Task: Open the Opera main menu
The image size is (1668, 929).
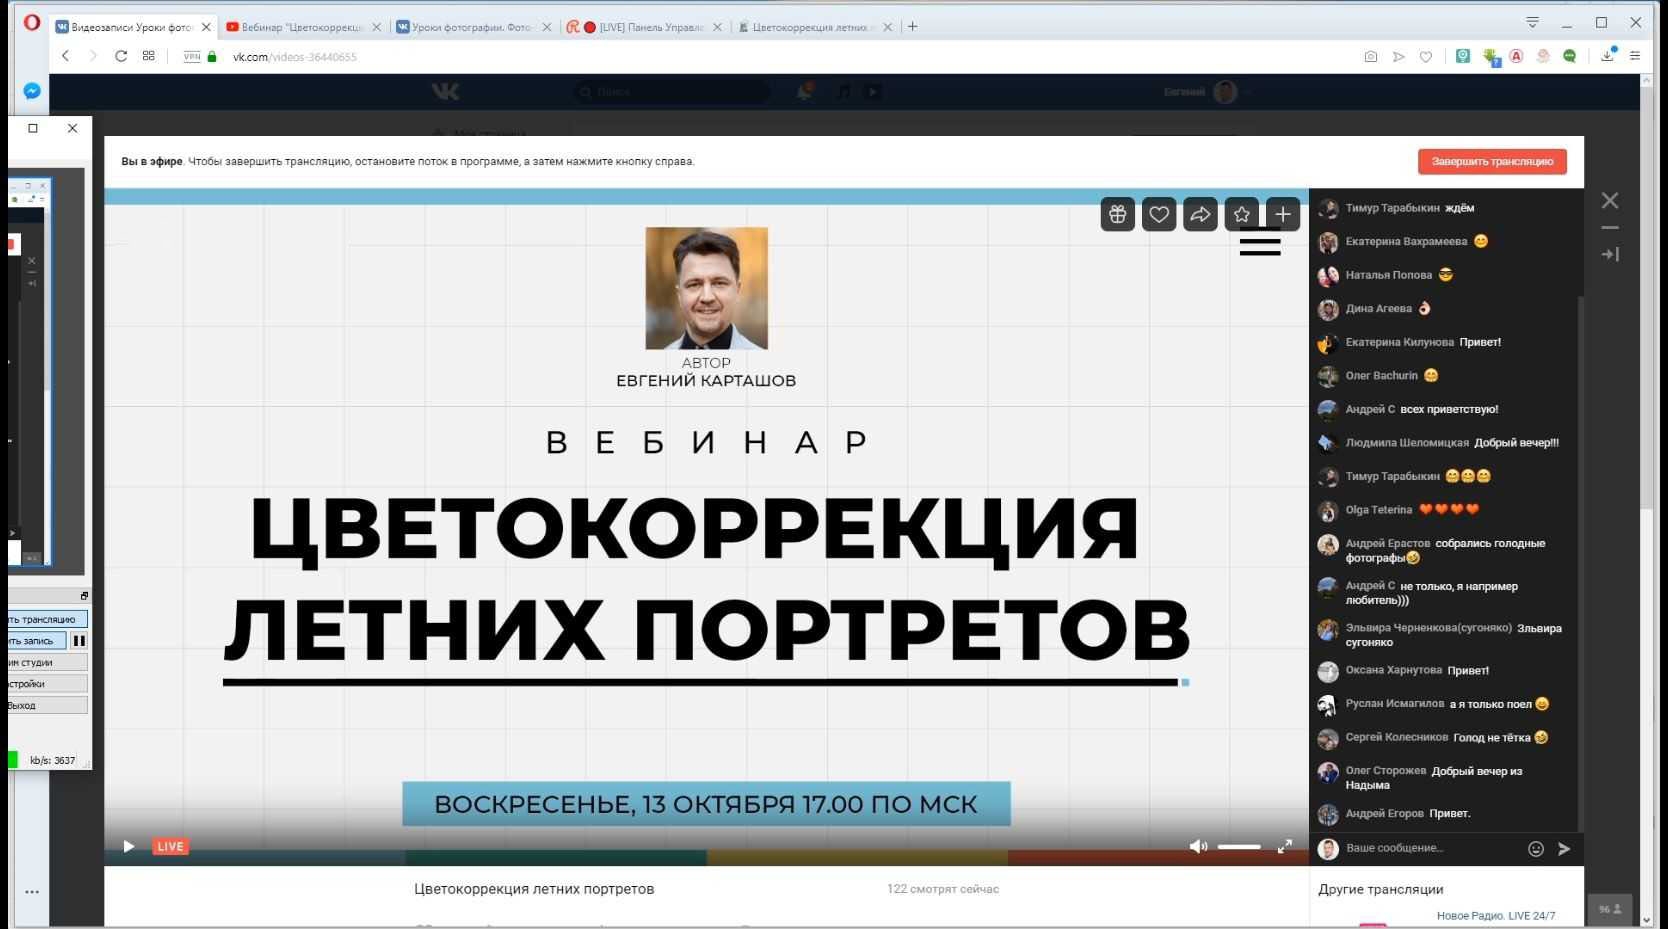Action: coord(32,22)
